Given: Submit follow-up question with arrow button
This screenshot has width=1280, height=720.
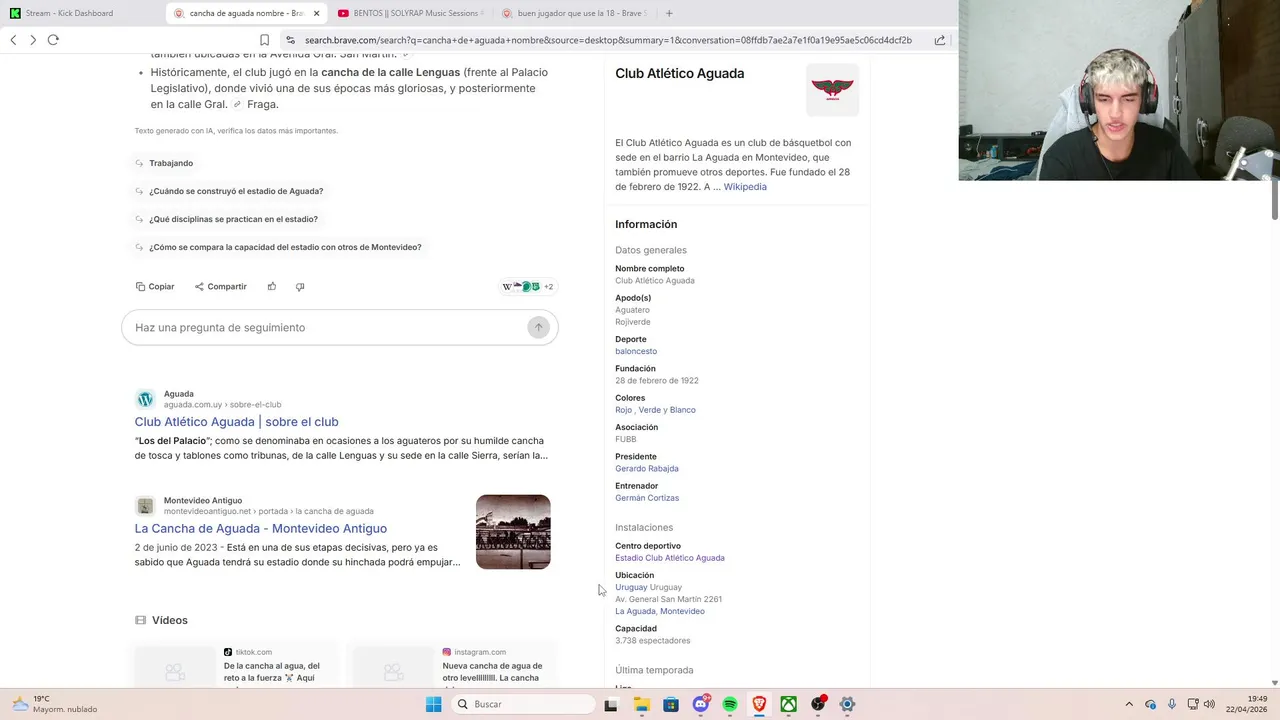Looking at the screenshot, I should [x=538, y=327].
